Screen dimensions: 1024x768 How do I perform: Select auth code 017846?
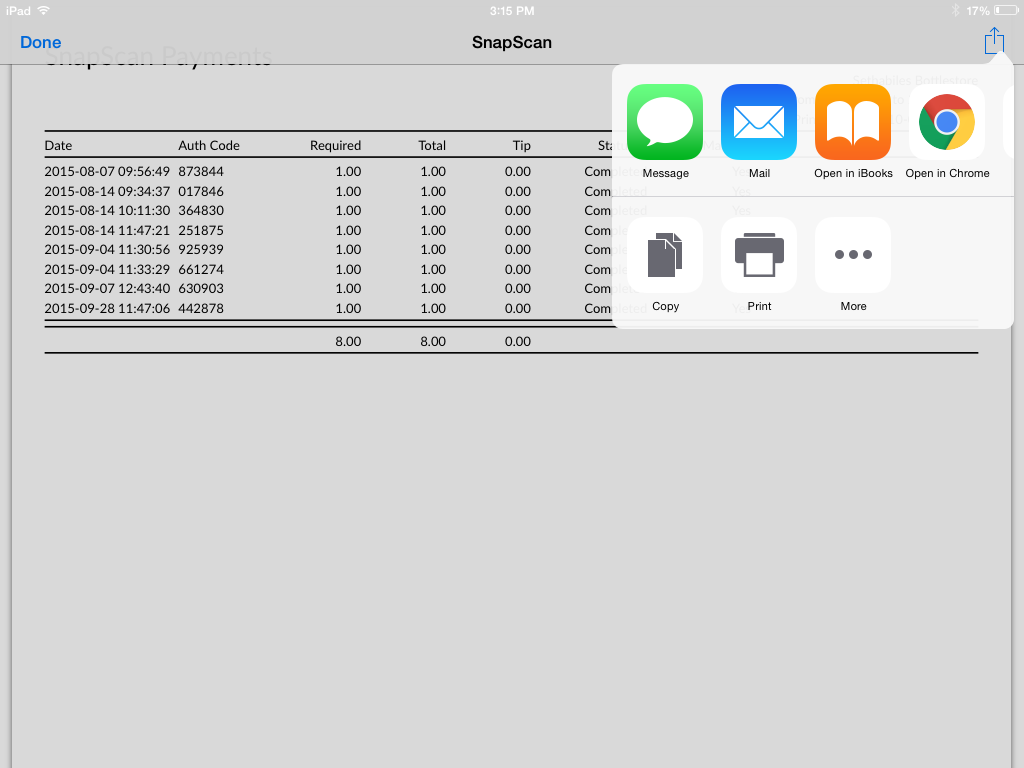pyautogui.click(x=201, y=191)
